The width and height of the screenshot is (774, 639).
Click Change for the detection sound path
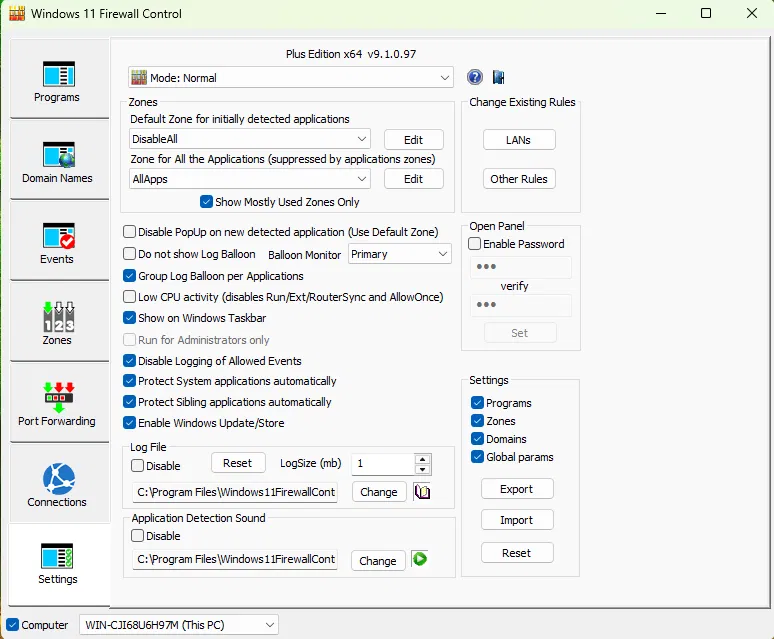click(378, 561)
